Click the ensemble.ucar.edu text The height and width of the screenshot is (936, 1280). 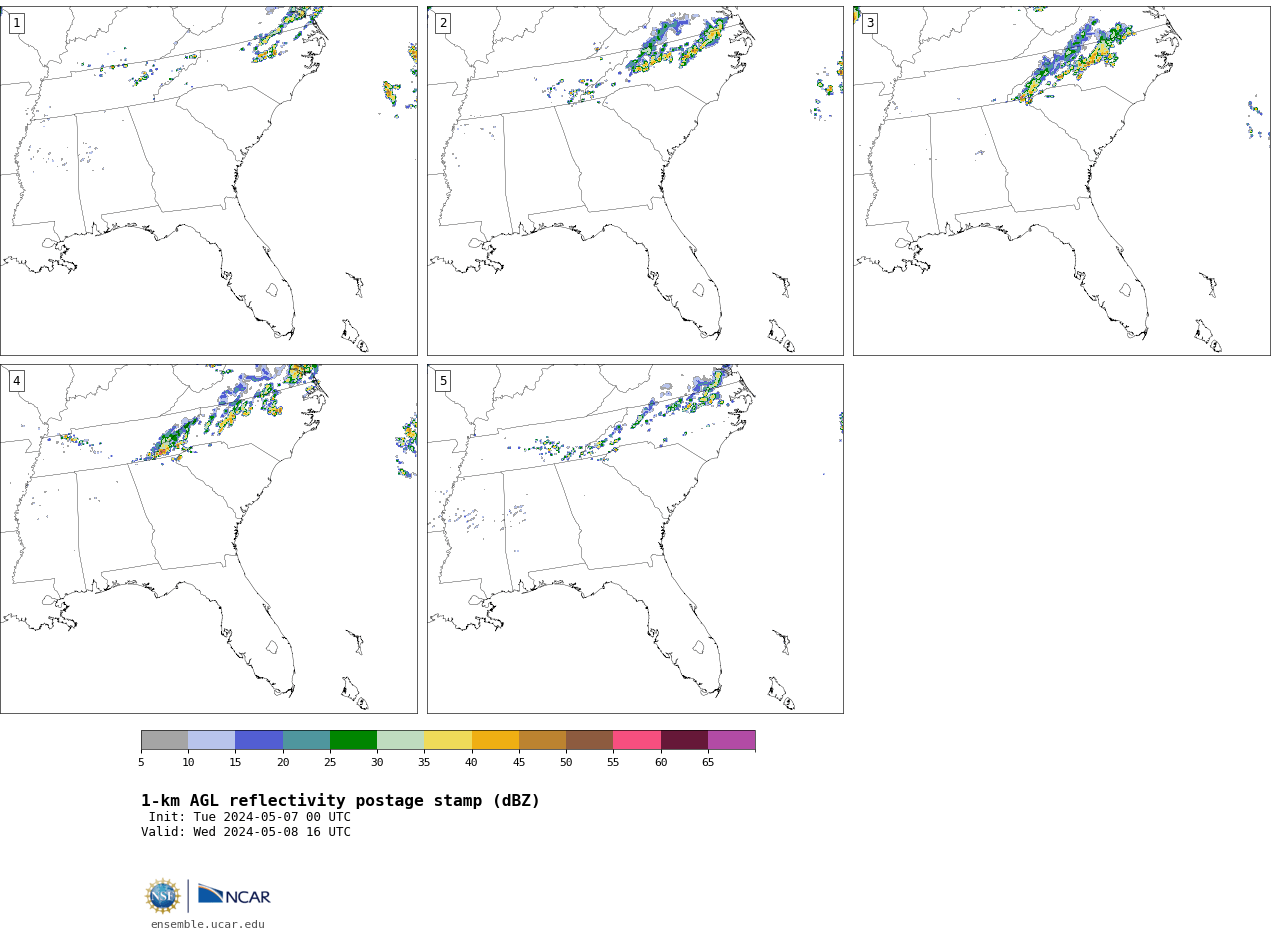208,925
